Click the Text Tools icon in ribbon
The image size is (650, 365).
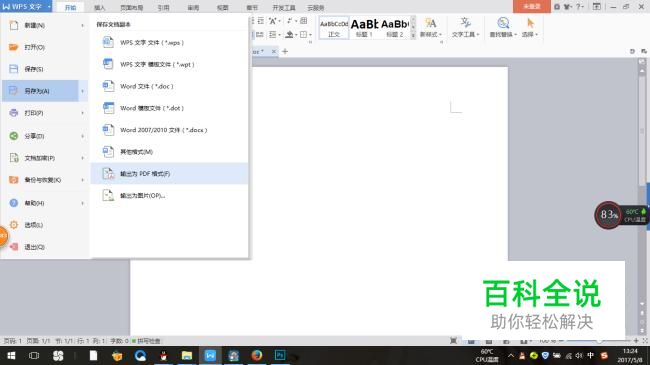466,23
